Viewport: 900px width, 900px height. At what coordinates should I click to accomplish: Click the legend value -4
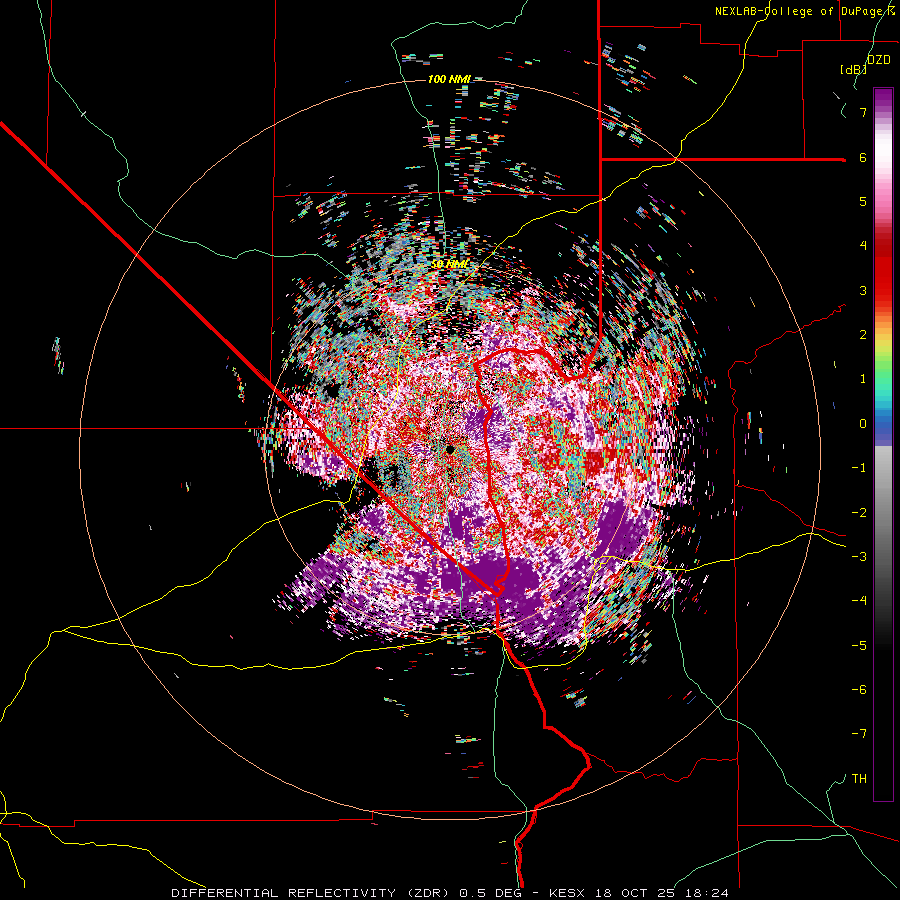click(x=859, y=601)
